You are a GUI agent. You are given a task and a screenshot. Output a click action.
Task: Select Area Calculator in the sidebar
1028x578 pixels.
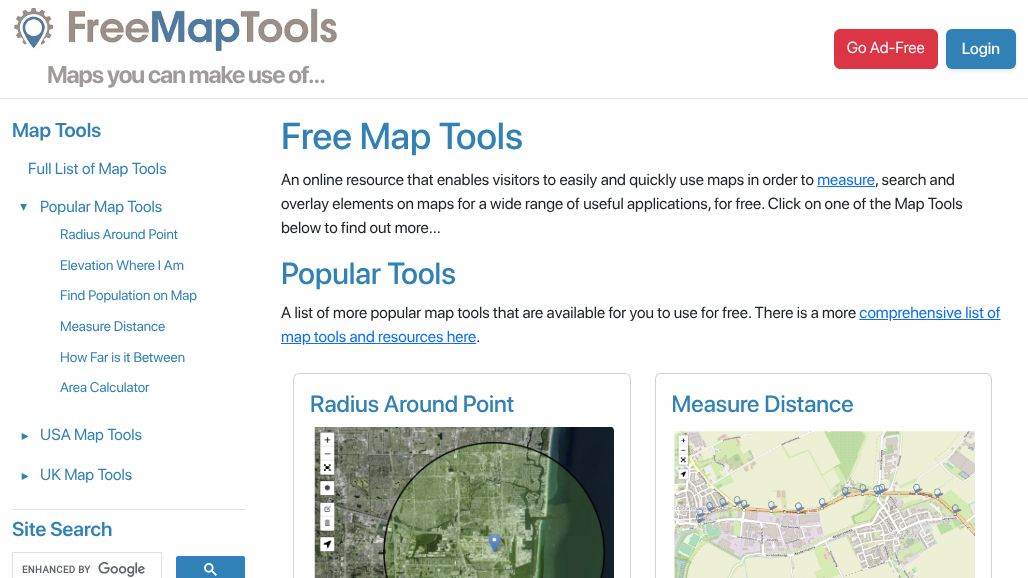point(104,387)
